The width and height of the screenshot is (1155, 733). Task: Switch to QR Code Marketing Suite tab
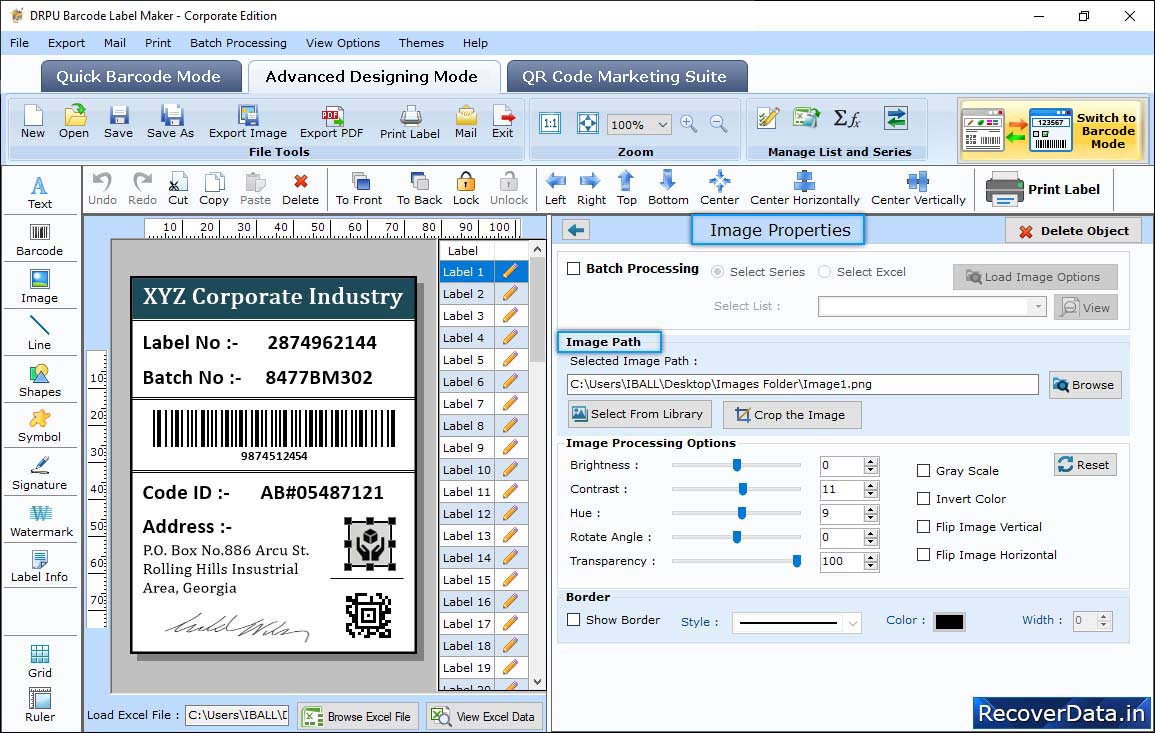click(625, 77)
